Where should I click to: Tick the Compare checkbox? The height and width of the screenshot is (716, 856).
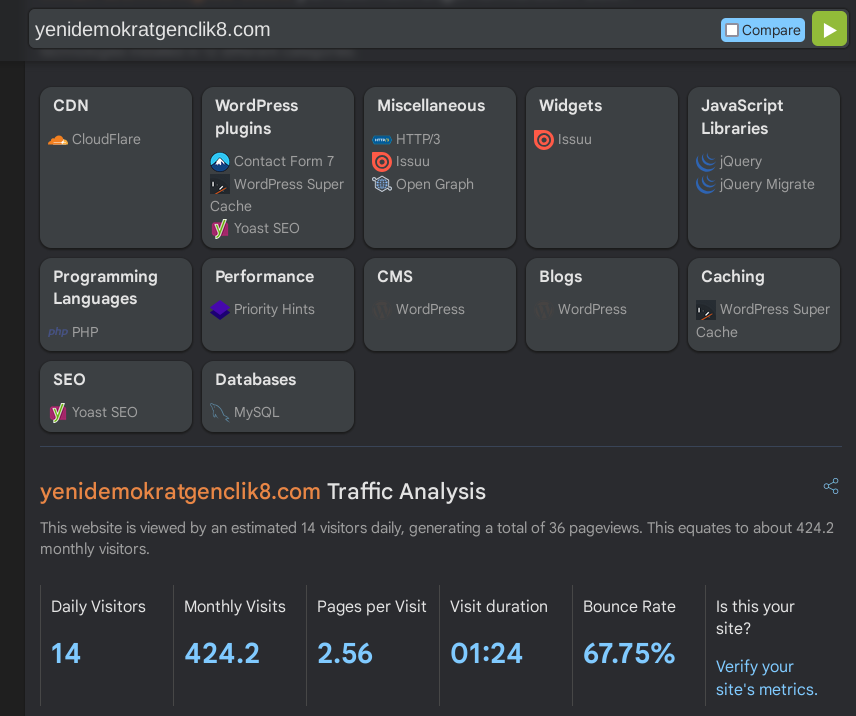coord(732,30)
